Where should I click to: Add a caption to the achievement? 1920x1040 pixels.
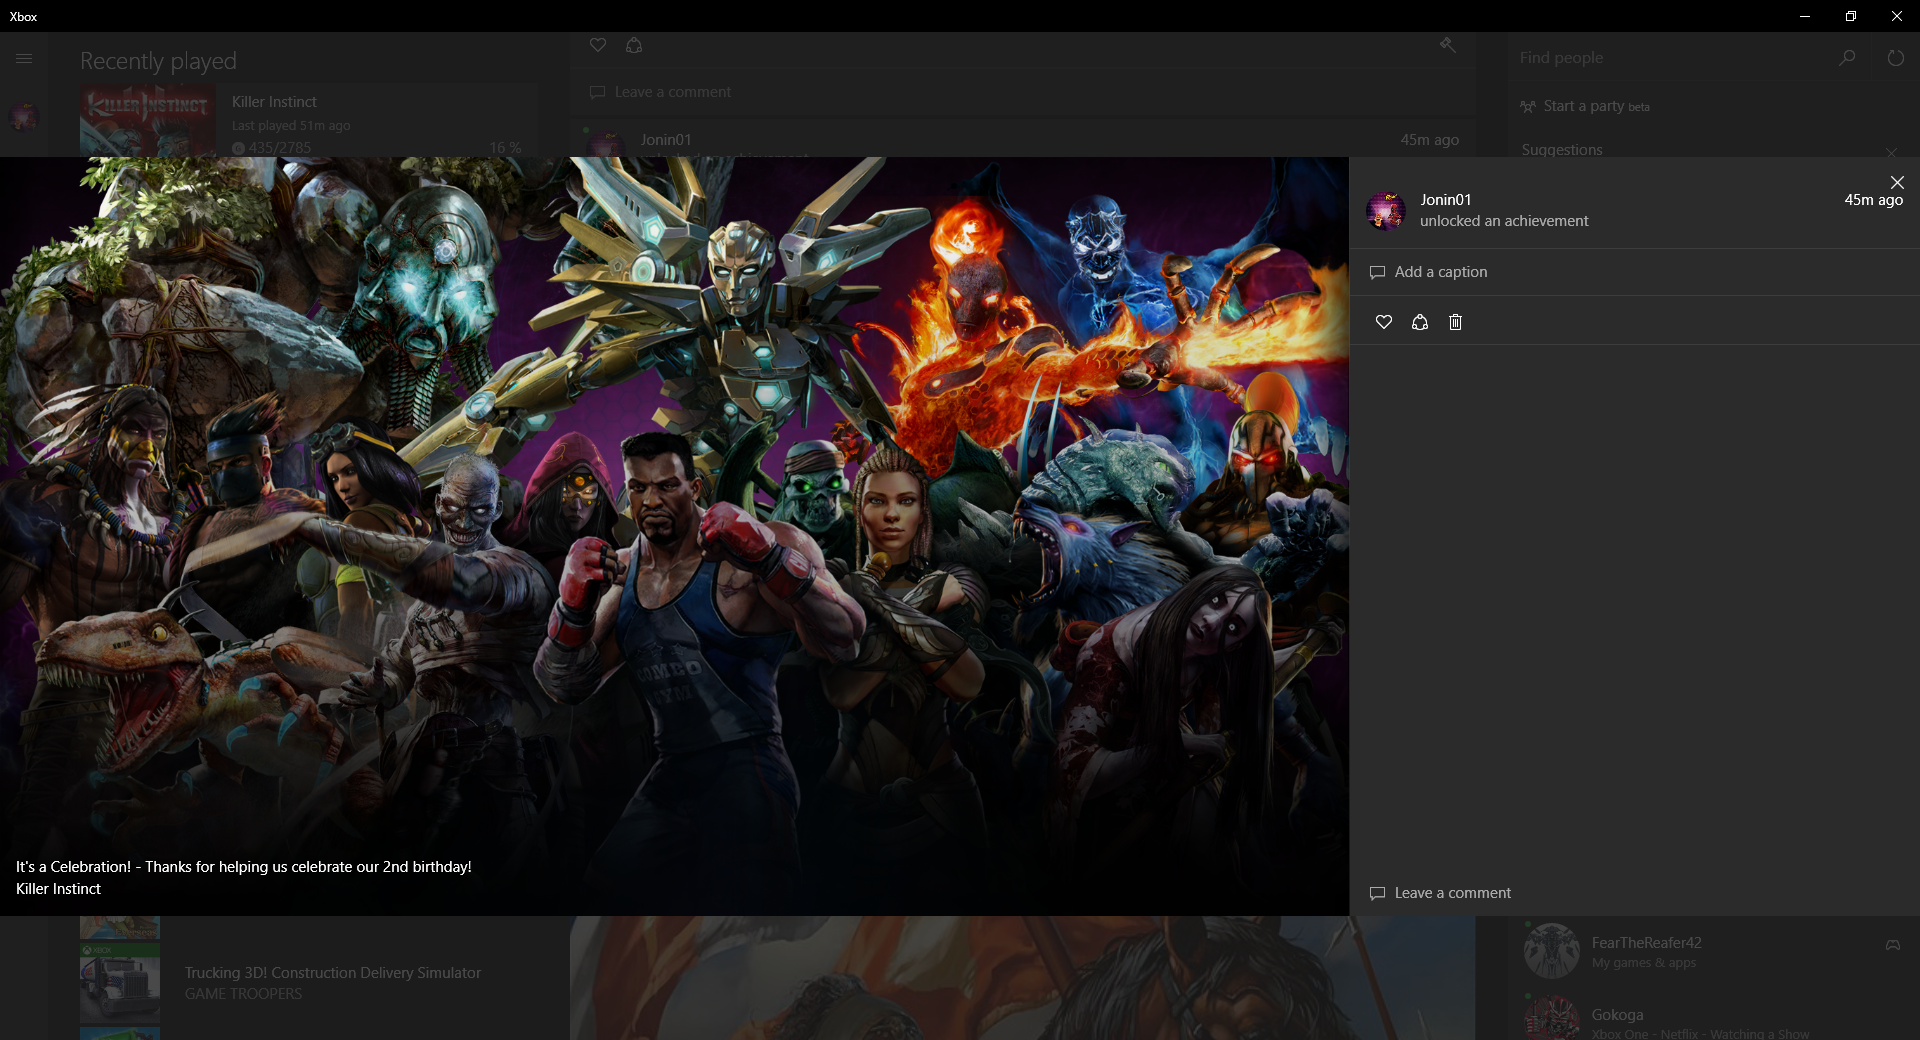[x=1635, y=272]
